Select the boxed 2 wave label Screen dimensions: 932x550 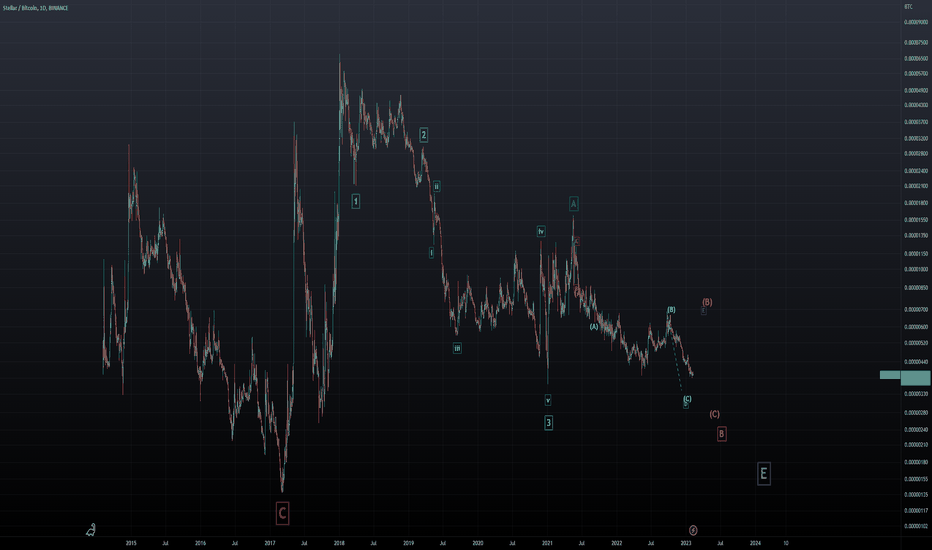pyautogui.click(x=423, y=135)
